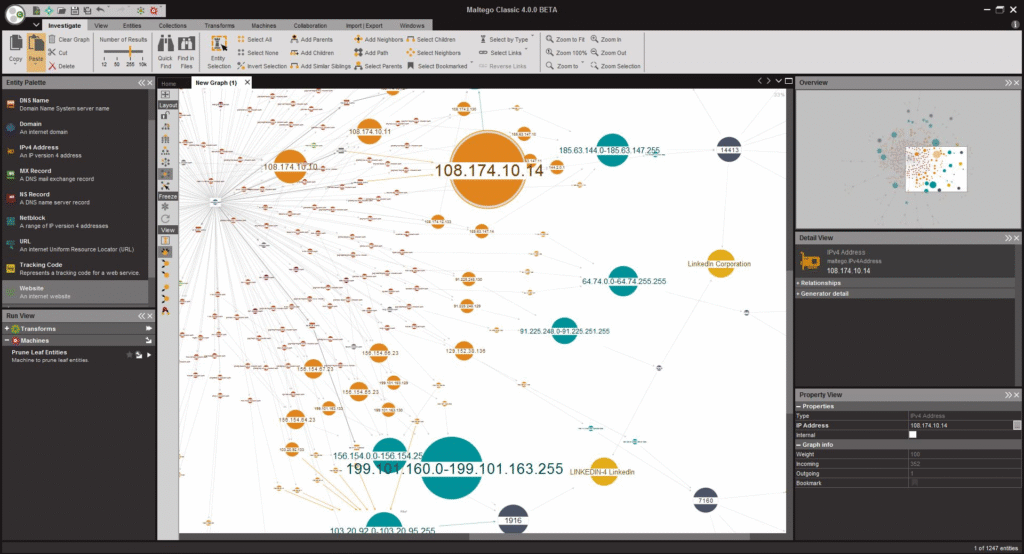This screenshot has height=554, width=1024.
Task: Click Zoom Selection
Action: (616, 66)
